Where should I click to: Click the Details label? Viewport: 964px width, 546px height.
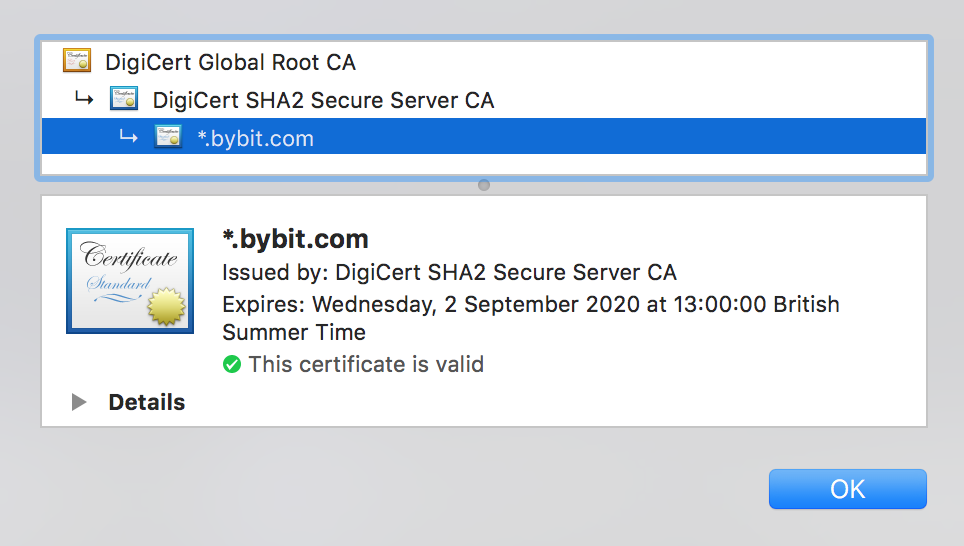(x=146, y=402)
